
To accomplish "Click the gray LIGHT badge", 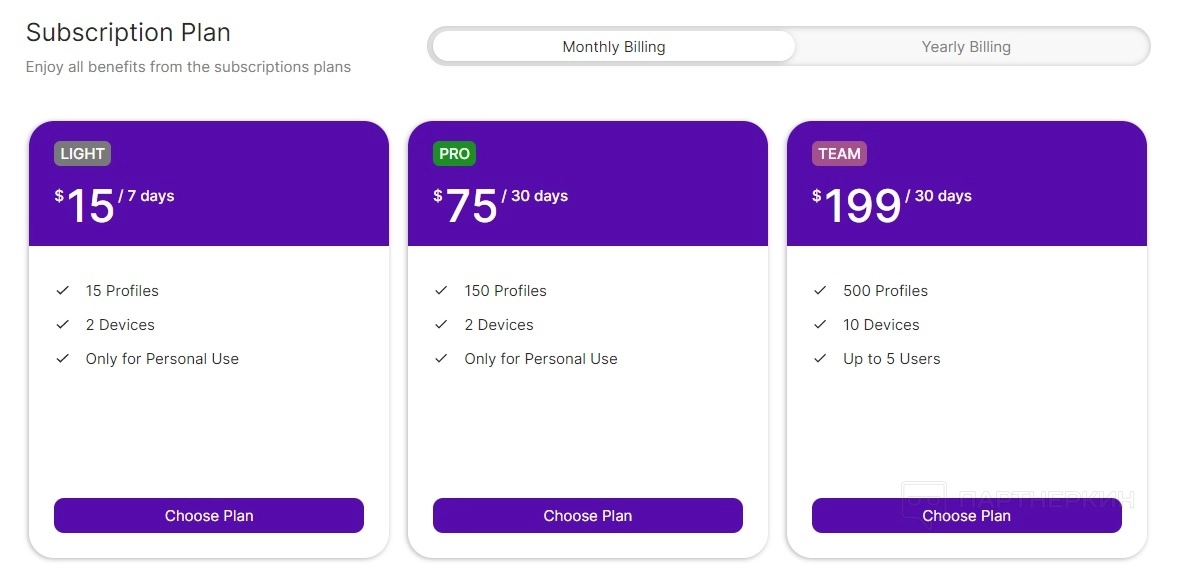I will pos(82,154).
